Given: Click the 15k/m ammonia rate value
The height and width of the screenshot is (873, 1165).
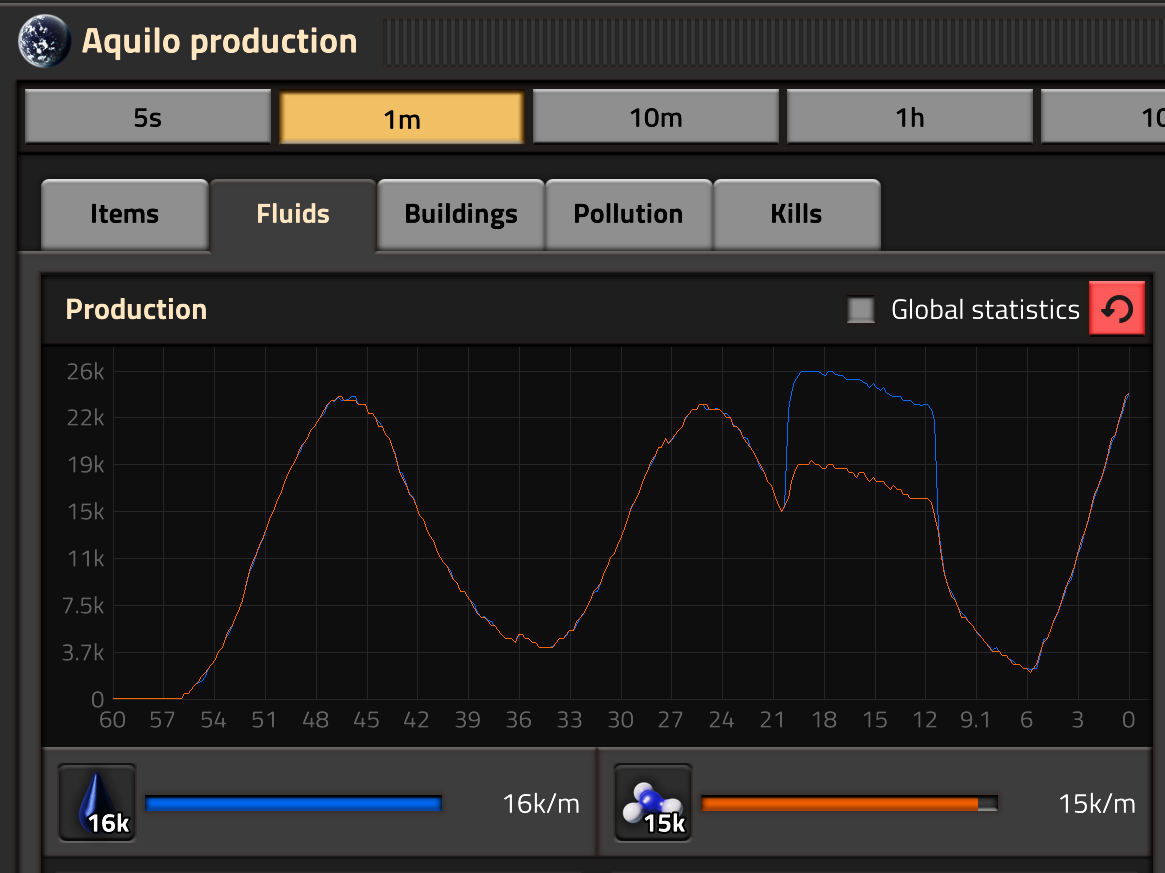Looking at the screenshot, I should pyautogui.click(x=1097, y=803).
